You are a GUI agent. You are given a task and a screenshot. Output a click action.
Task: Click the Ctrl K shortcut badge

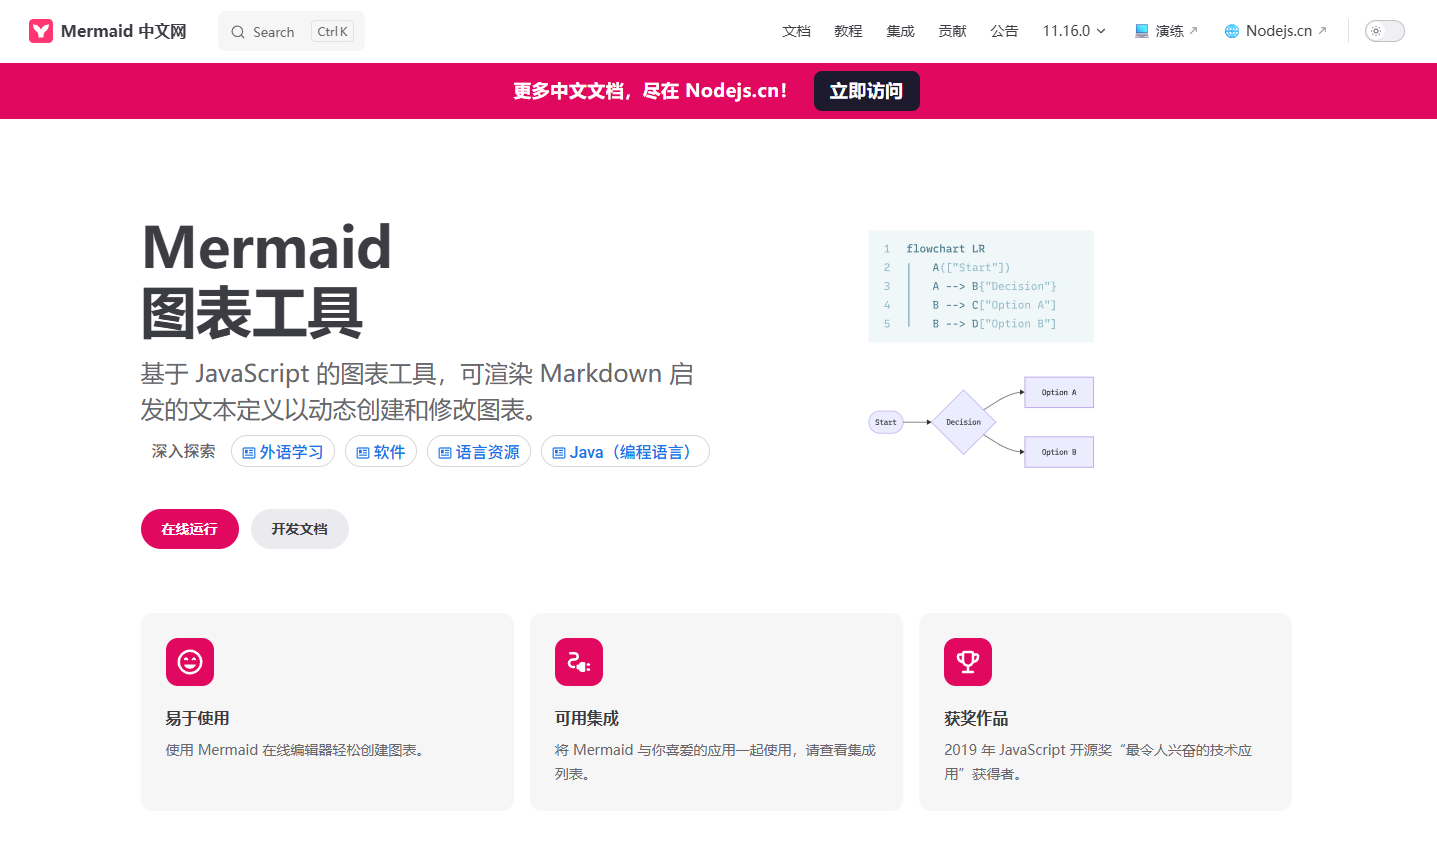[333, 31]
